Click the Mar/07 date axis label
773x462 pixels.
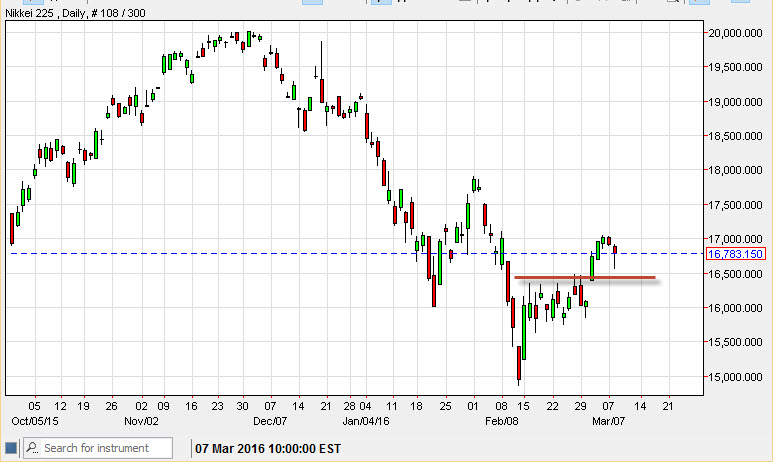coord(608,422)
